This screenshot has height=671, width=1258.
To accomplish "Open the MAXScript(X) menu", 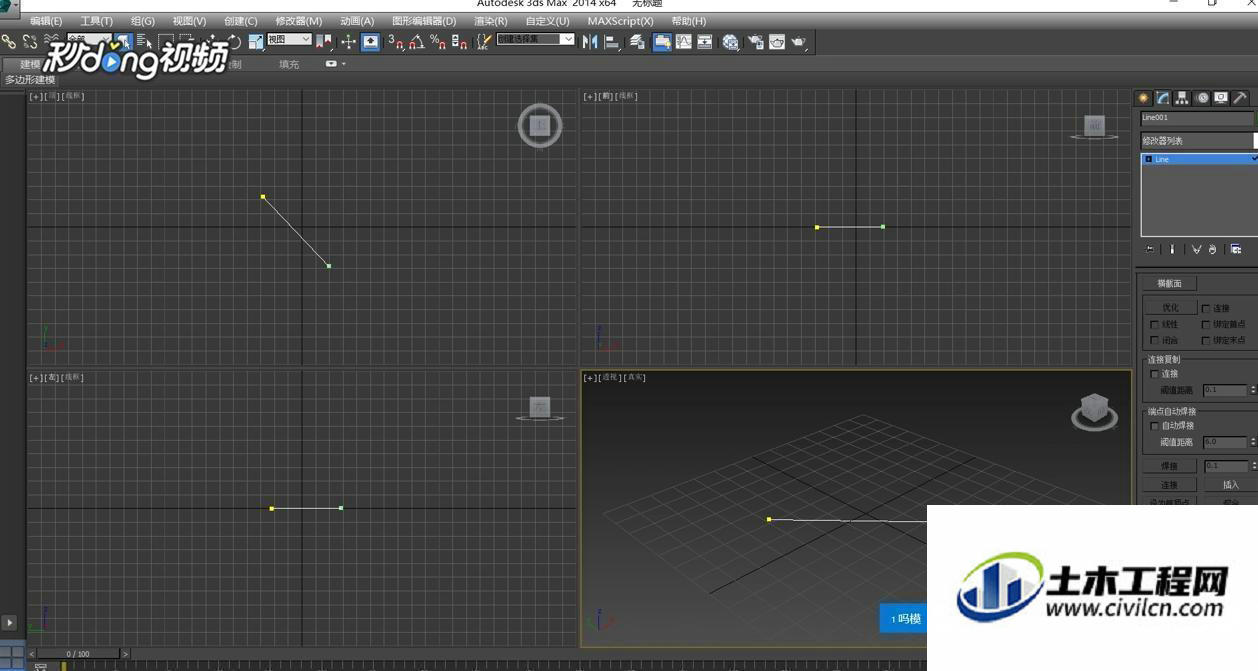I will tap(620, 21).
